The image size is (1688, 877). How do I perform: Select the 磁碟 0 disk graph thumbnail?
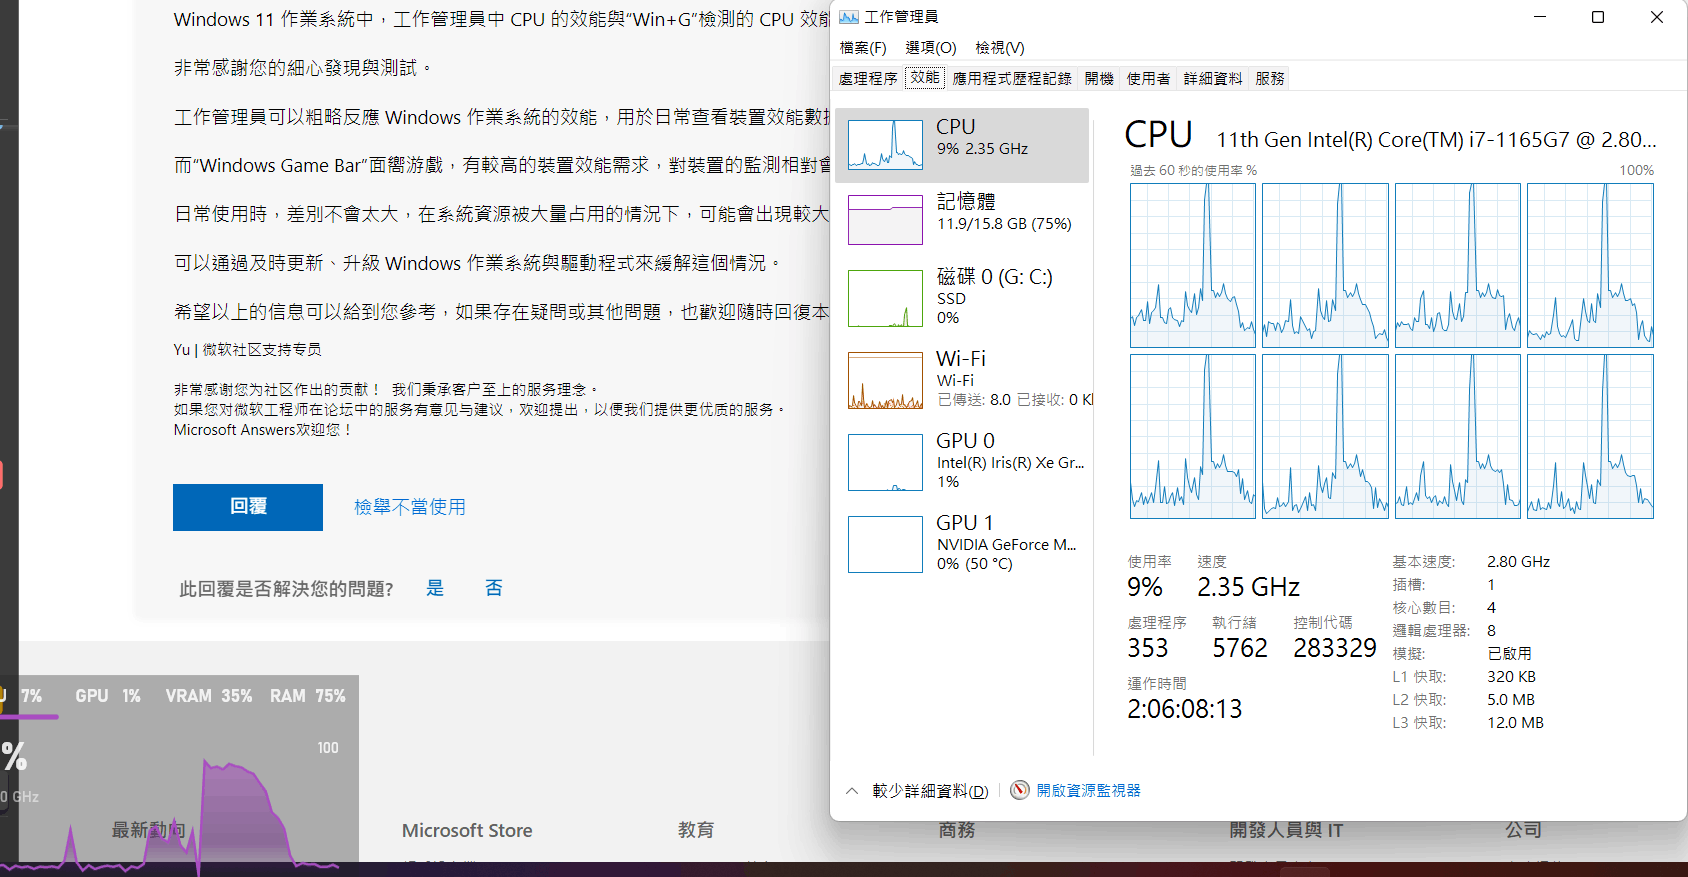tap(885, 298)
